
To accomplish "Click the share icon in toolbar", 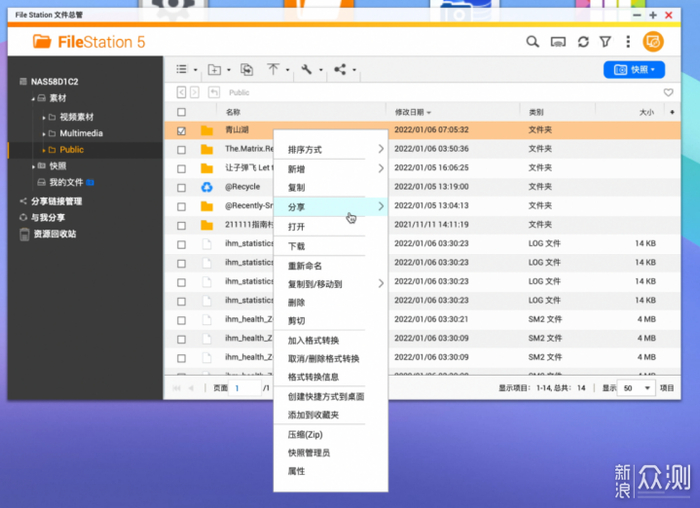I will point(340,70).
